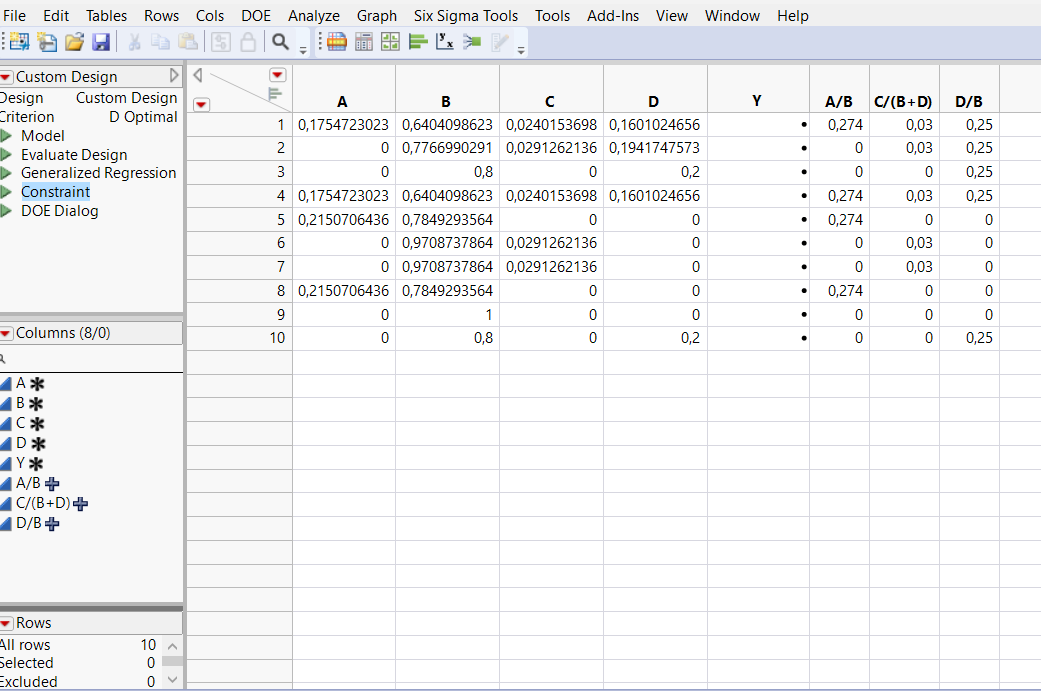Click the green bar chart toolbar icon
1041x691 pixels.
point(416,41)
